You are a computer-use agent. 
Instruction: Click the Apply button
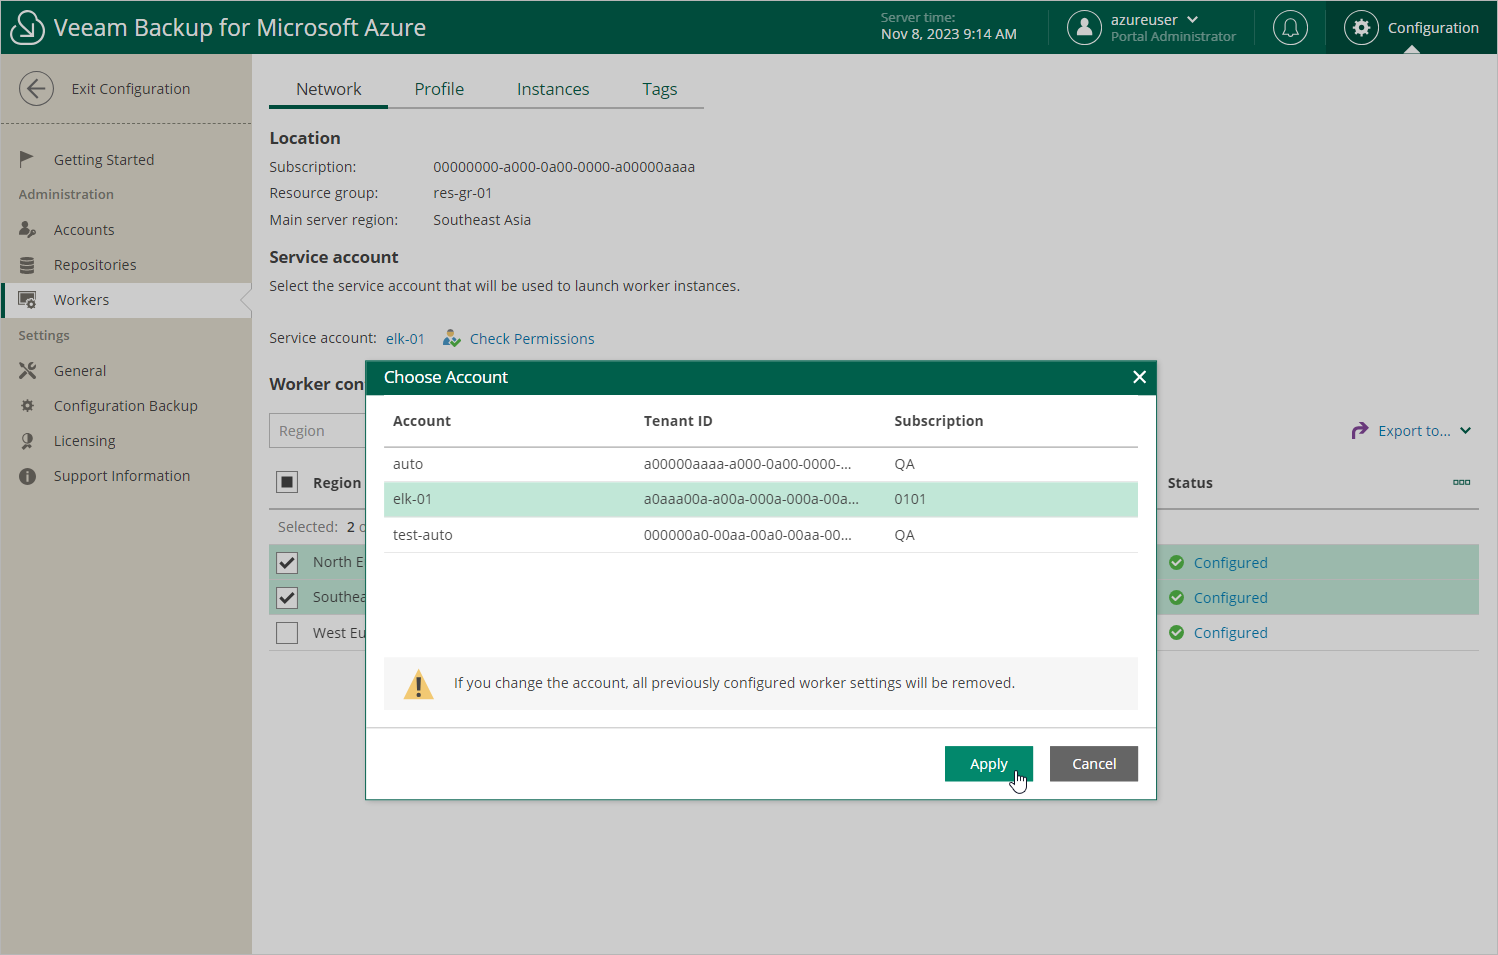click(989, 764)
